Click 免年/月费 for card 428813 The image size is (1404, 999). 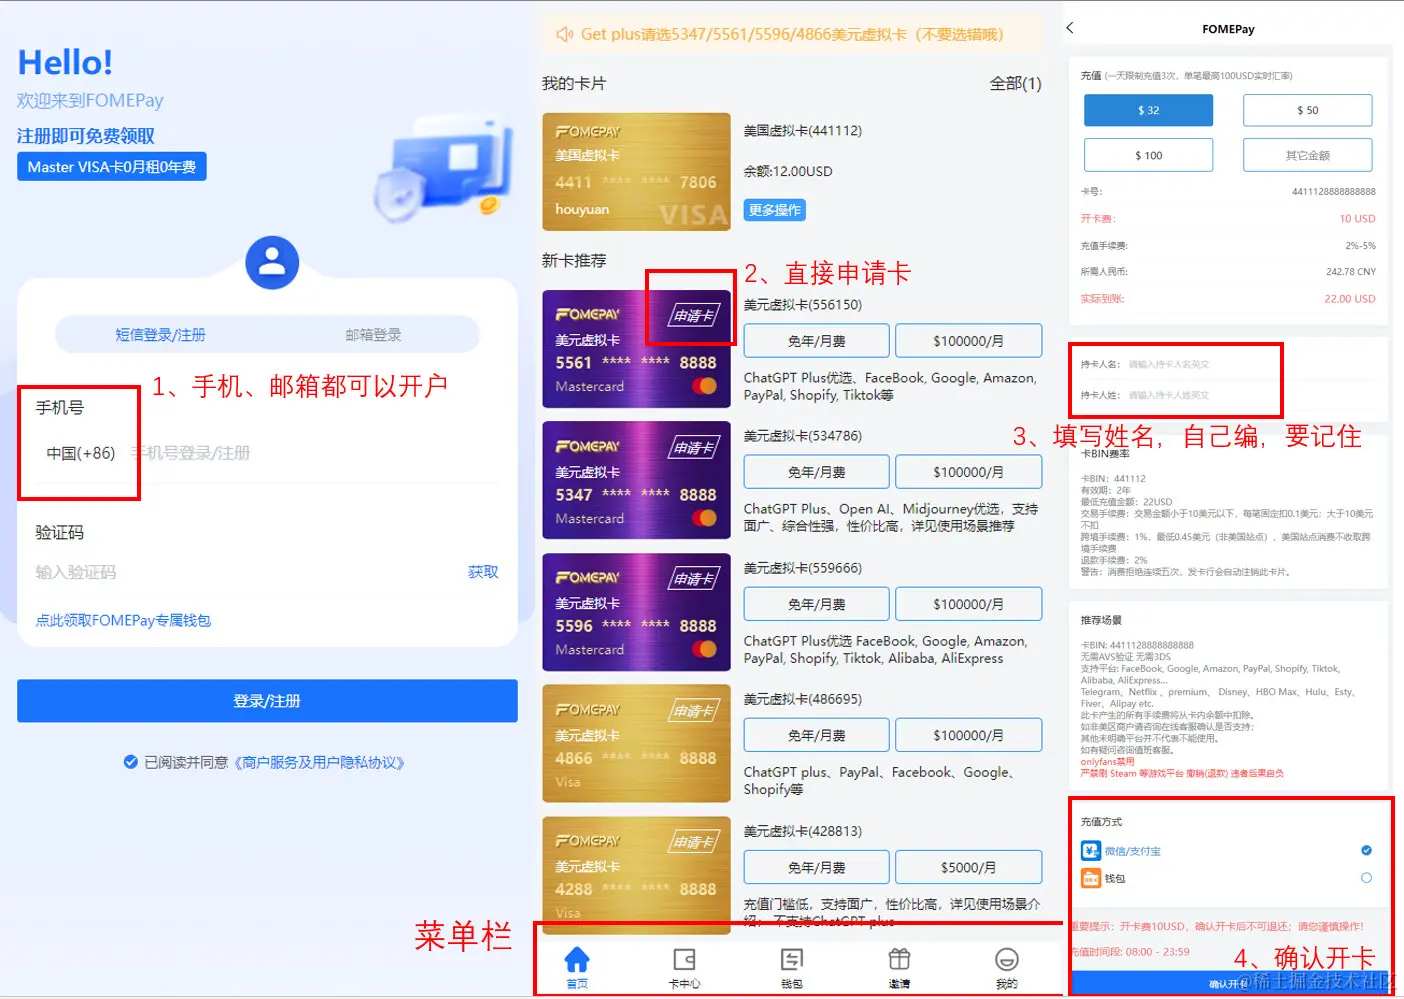[817, 867]
